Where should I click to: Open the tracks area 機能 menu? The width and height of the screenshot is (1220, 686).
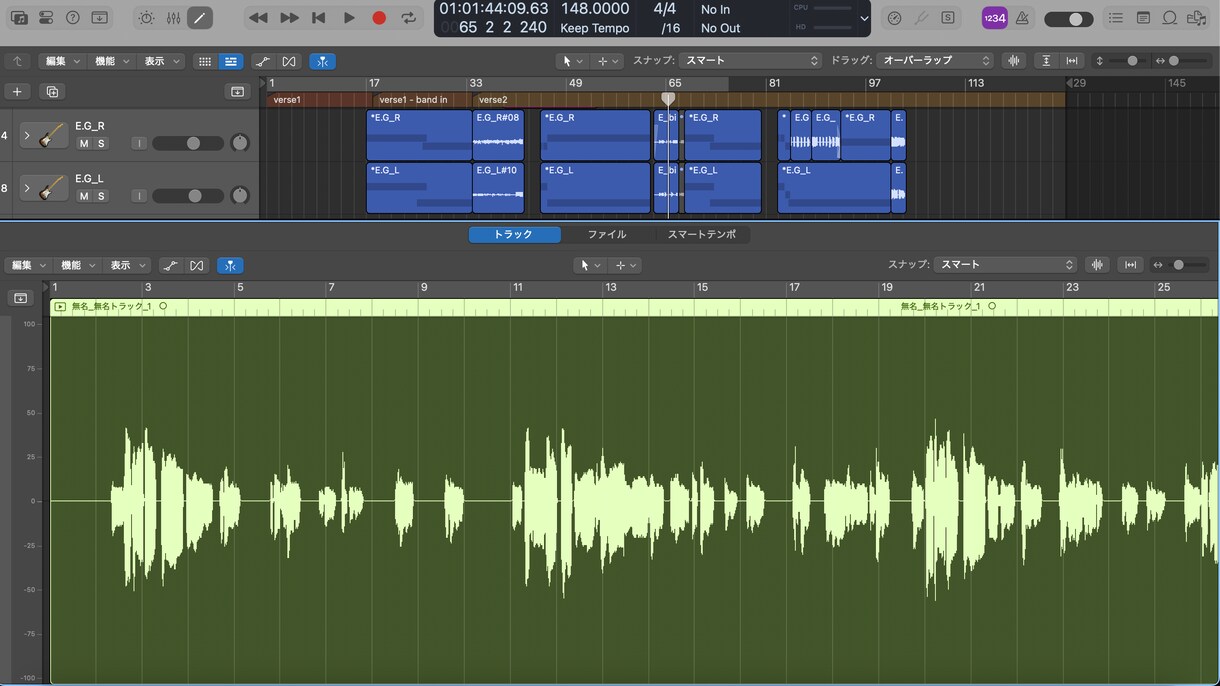(111, 61)
